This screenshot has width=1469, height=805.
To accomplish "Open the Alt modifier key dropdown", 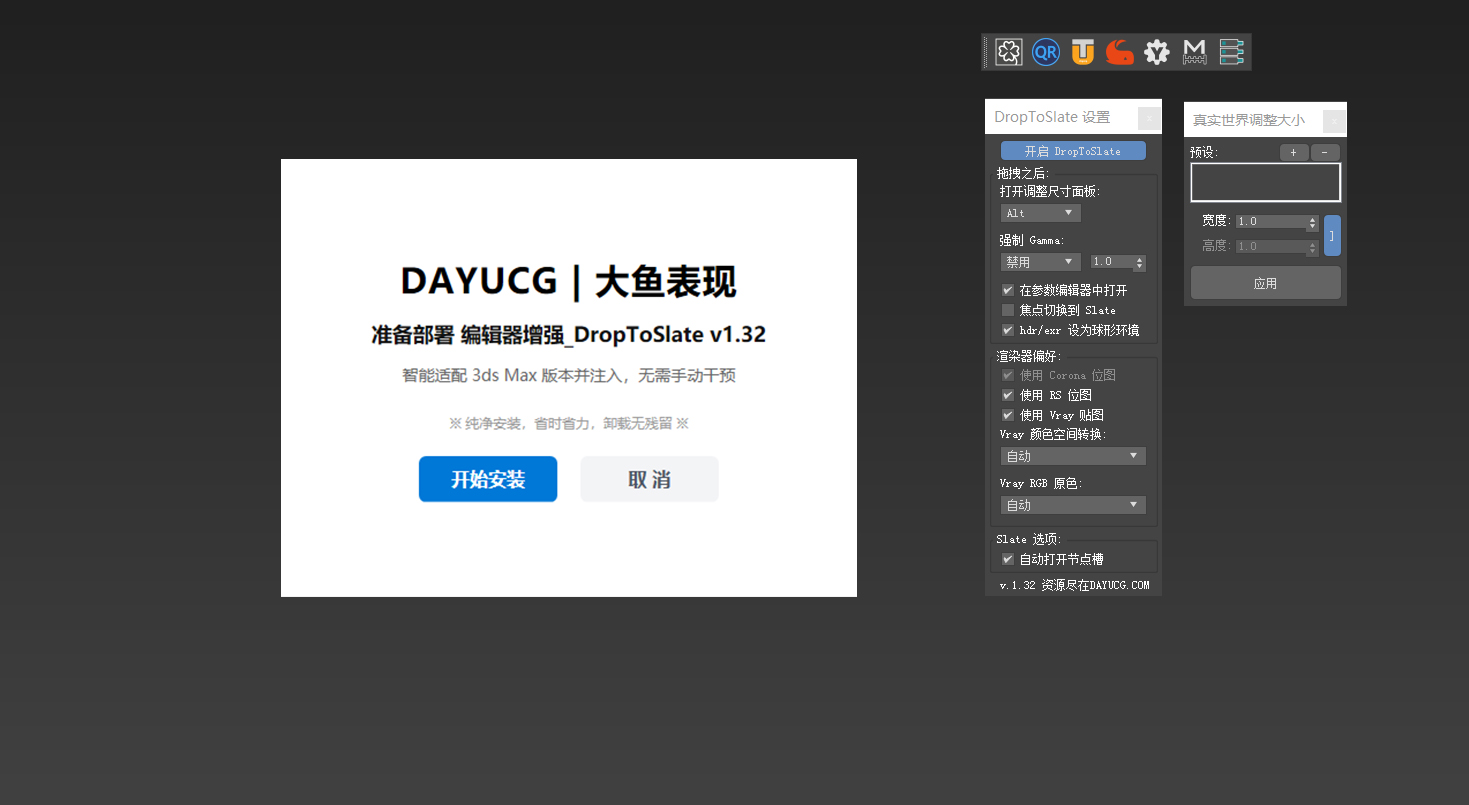I will pos(1041,213).
